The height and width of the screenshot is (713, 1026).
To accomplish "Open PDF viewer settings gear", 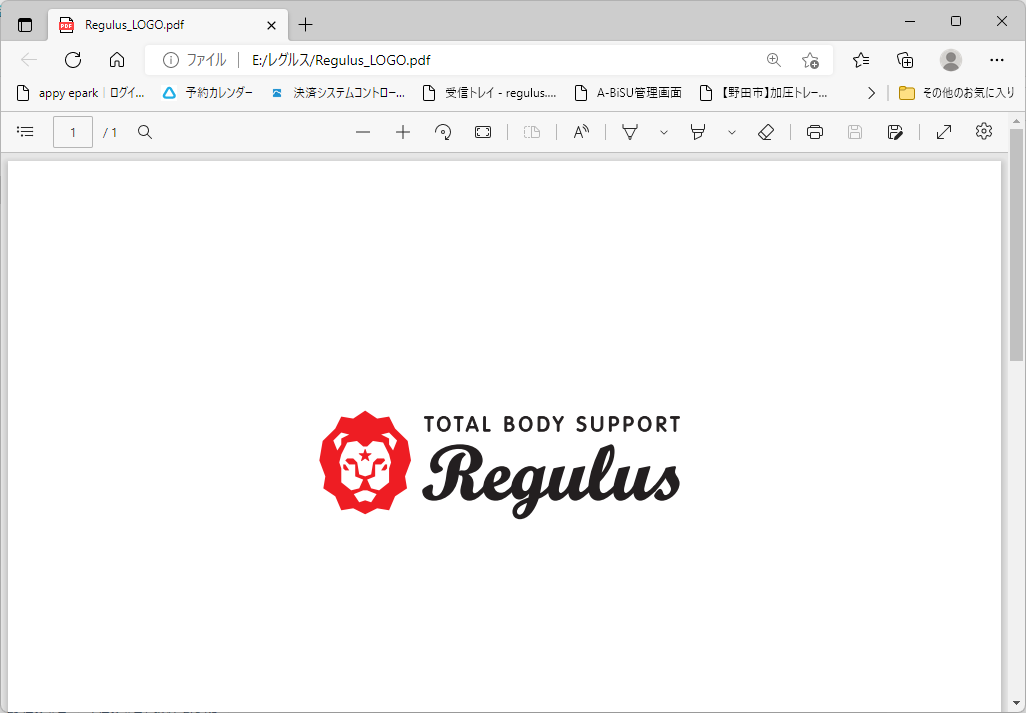I will [984, 132].
